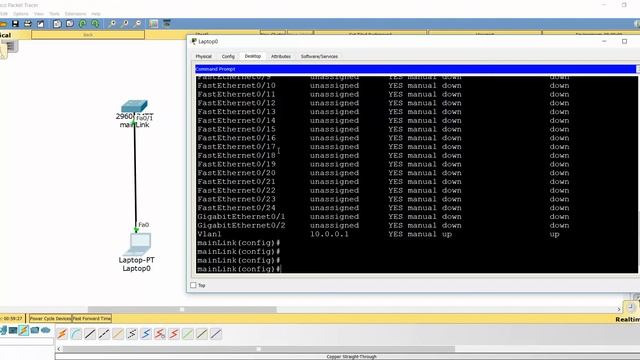Choose the Copper Cross-Over dashed cable
Viewport: 640px width, 360px height.
point(104,334)
